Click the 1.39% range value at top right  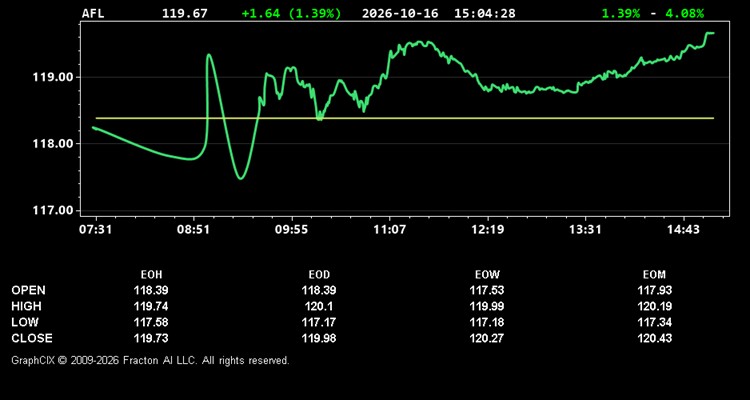pyautogui.click(x=620, y=13)
